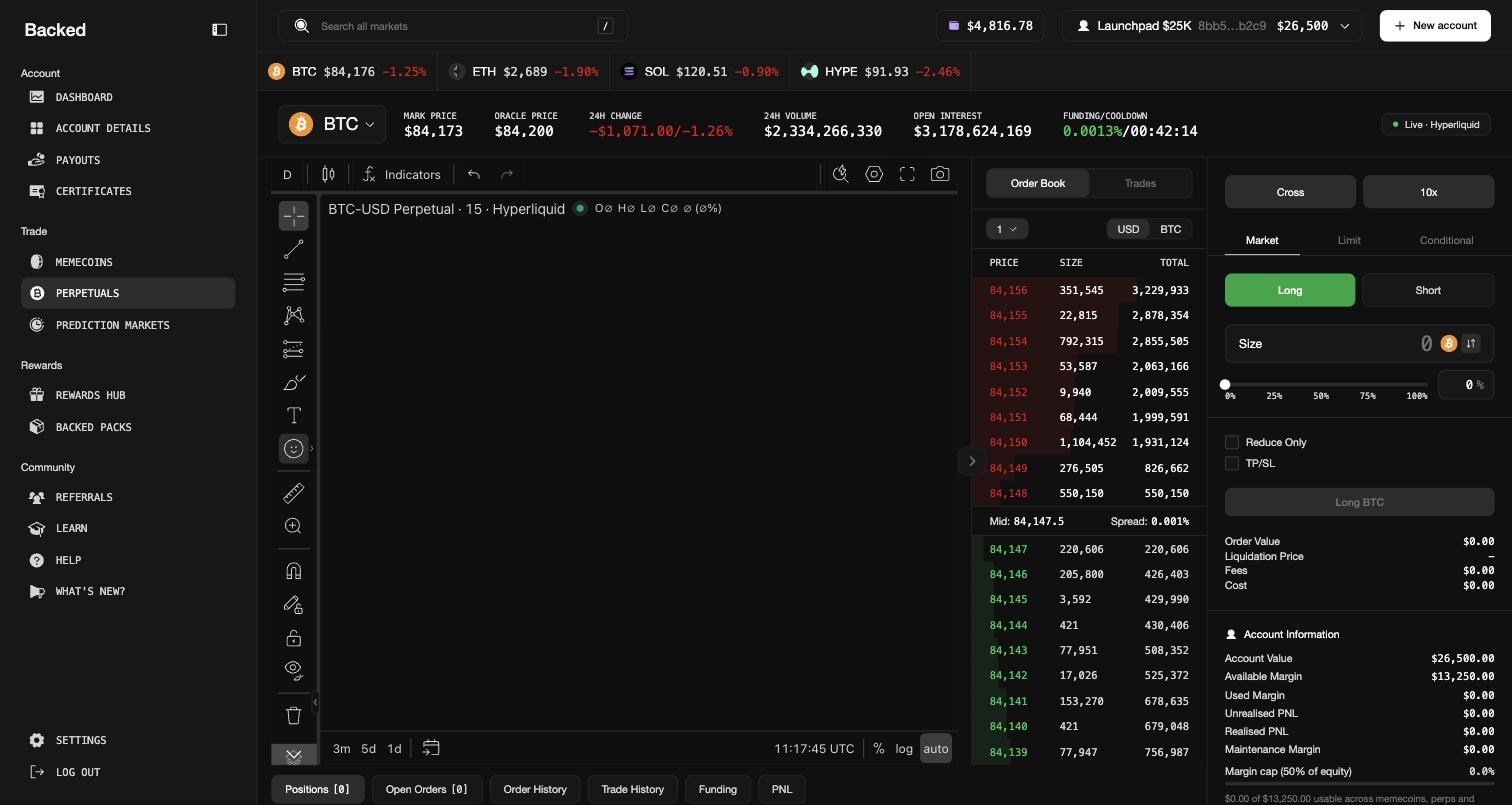Select the ruler measure tool
The height and width of the screenshot is (805, 1512).
(293, 493)
